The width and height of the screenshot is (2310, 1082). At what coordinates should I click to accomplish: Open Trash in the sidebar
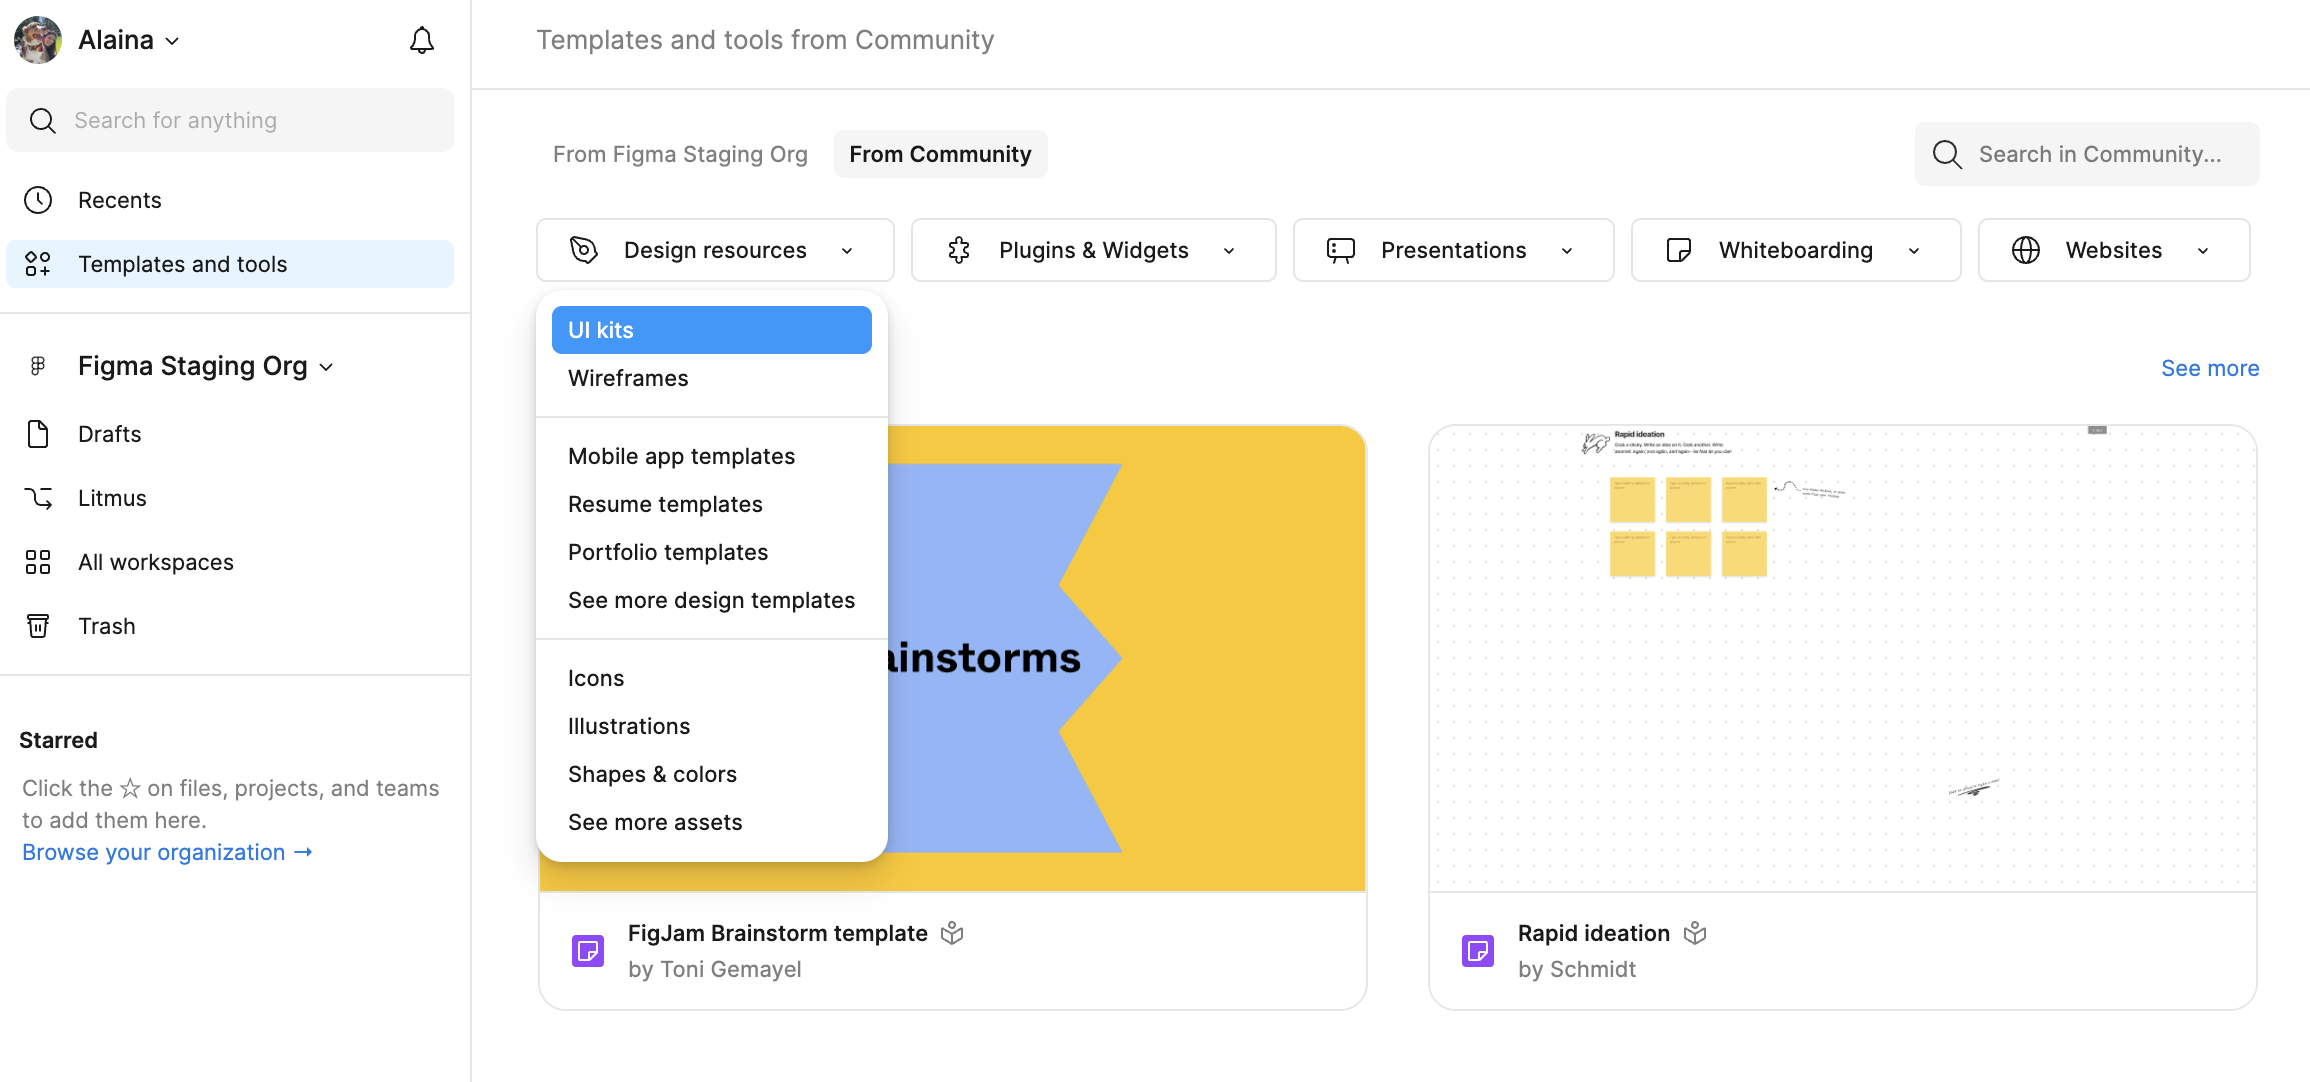coord(230,626)
